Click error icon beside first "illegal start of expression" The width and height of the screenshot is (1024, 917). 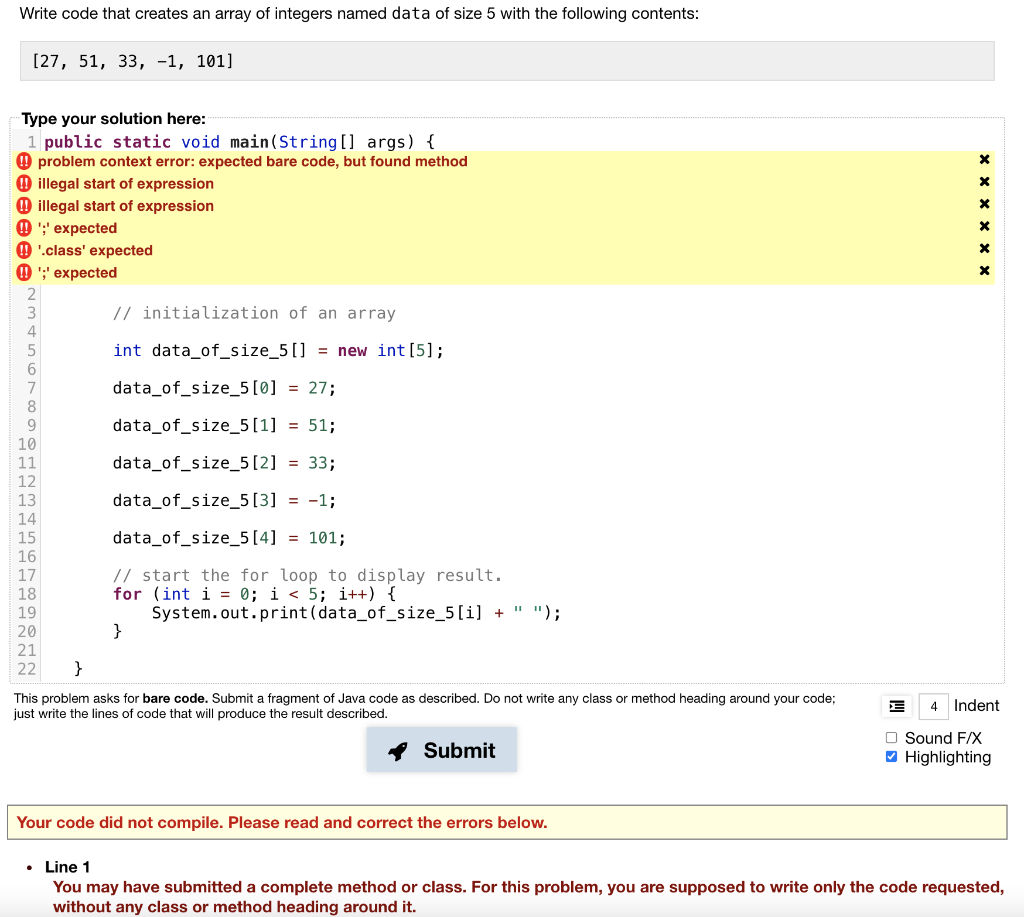pos(24,183)
